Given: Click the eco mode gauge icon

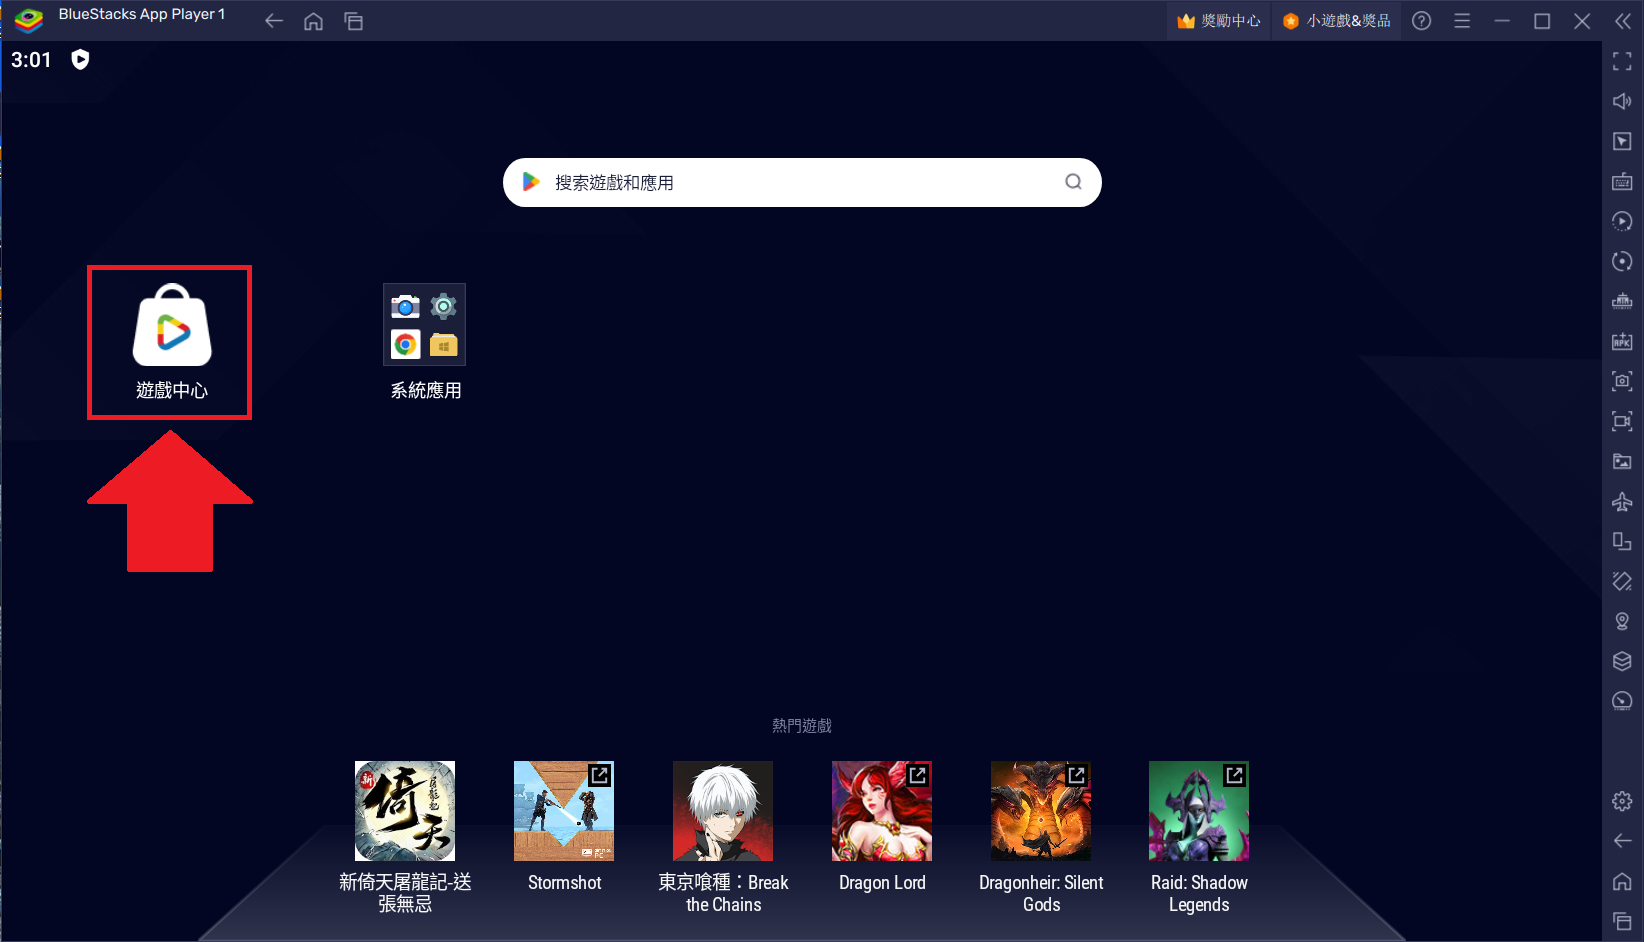Looking at the screenshot, I should pos(1622,701).
